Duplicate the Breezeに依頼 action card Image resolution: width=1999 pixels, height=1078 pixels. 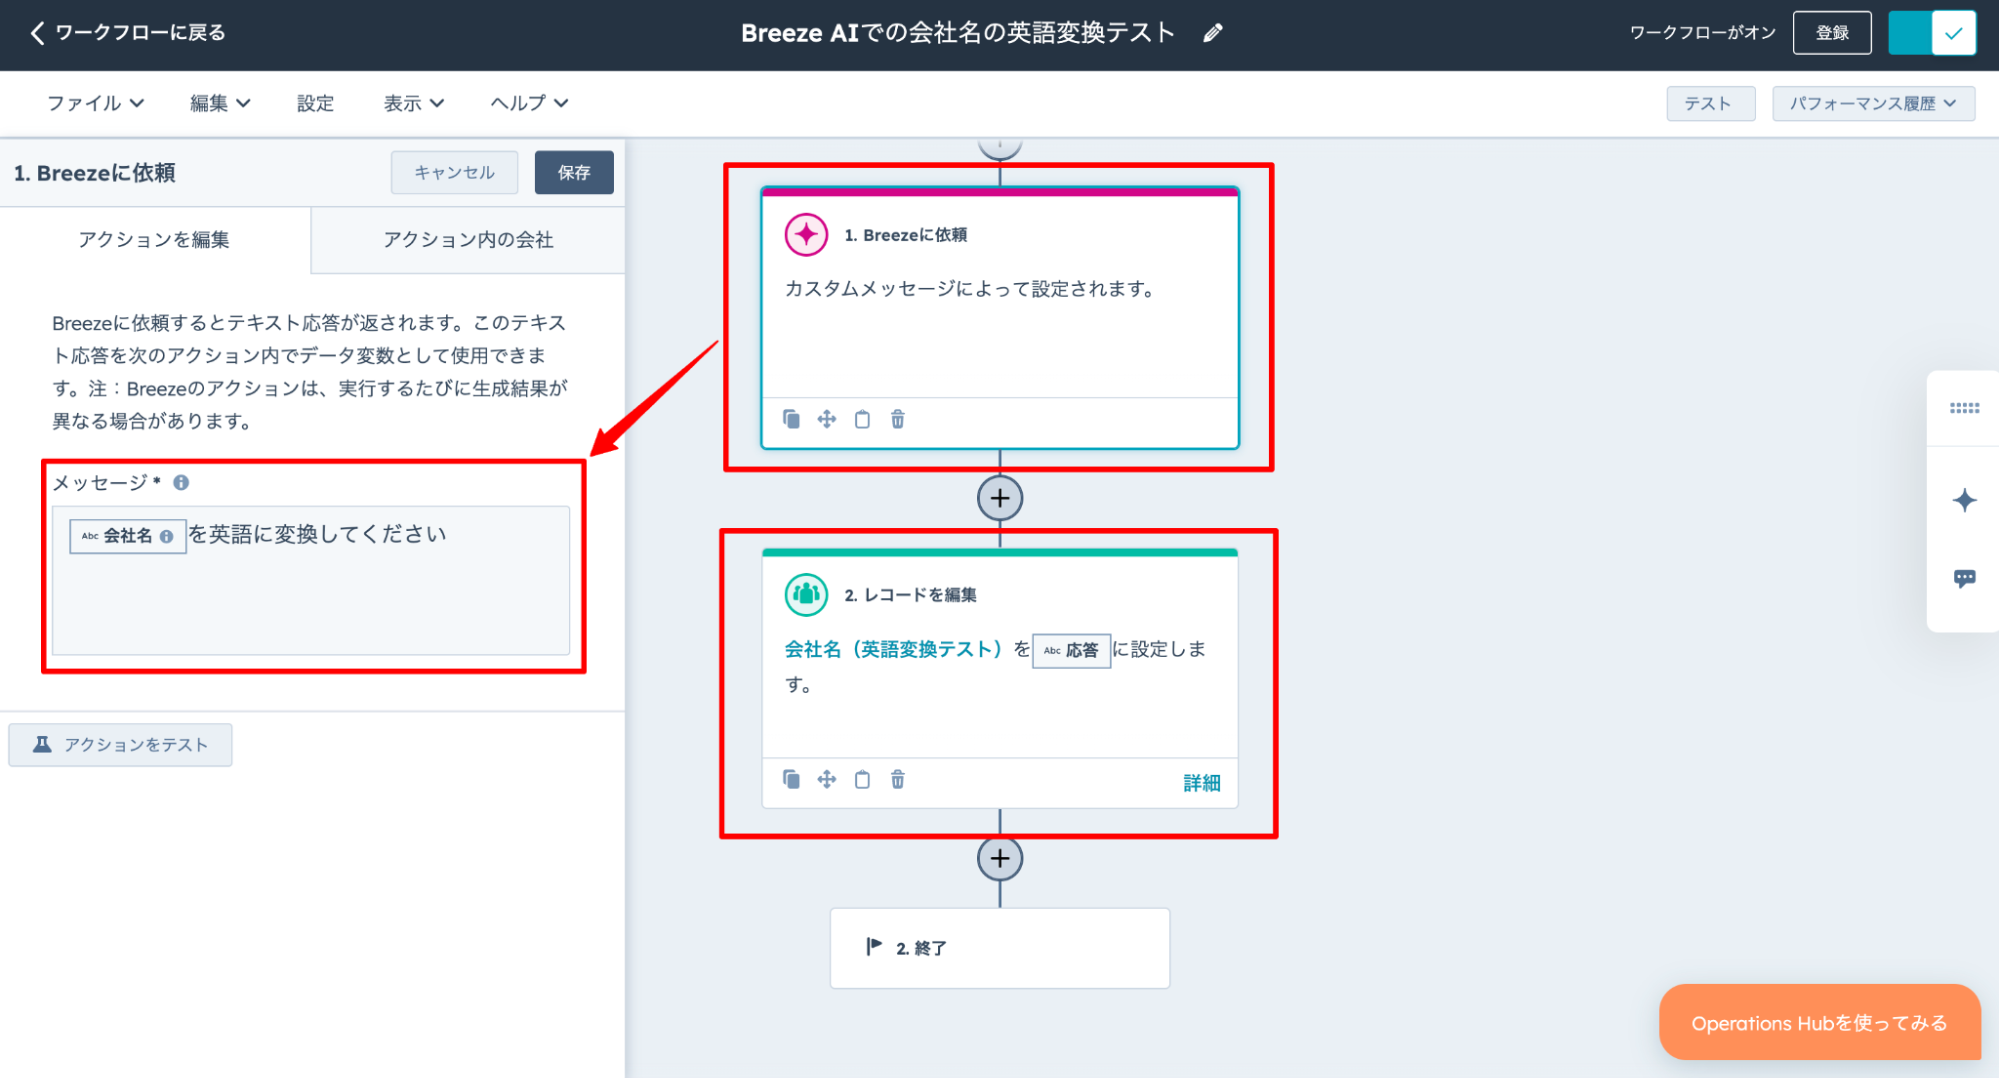pyautogui.click(x=791, y=419)
